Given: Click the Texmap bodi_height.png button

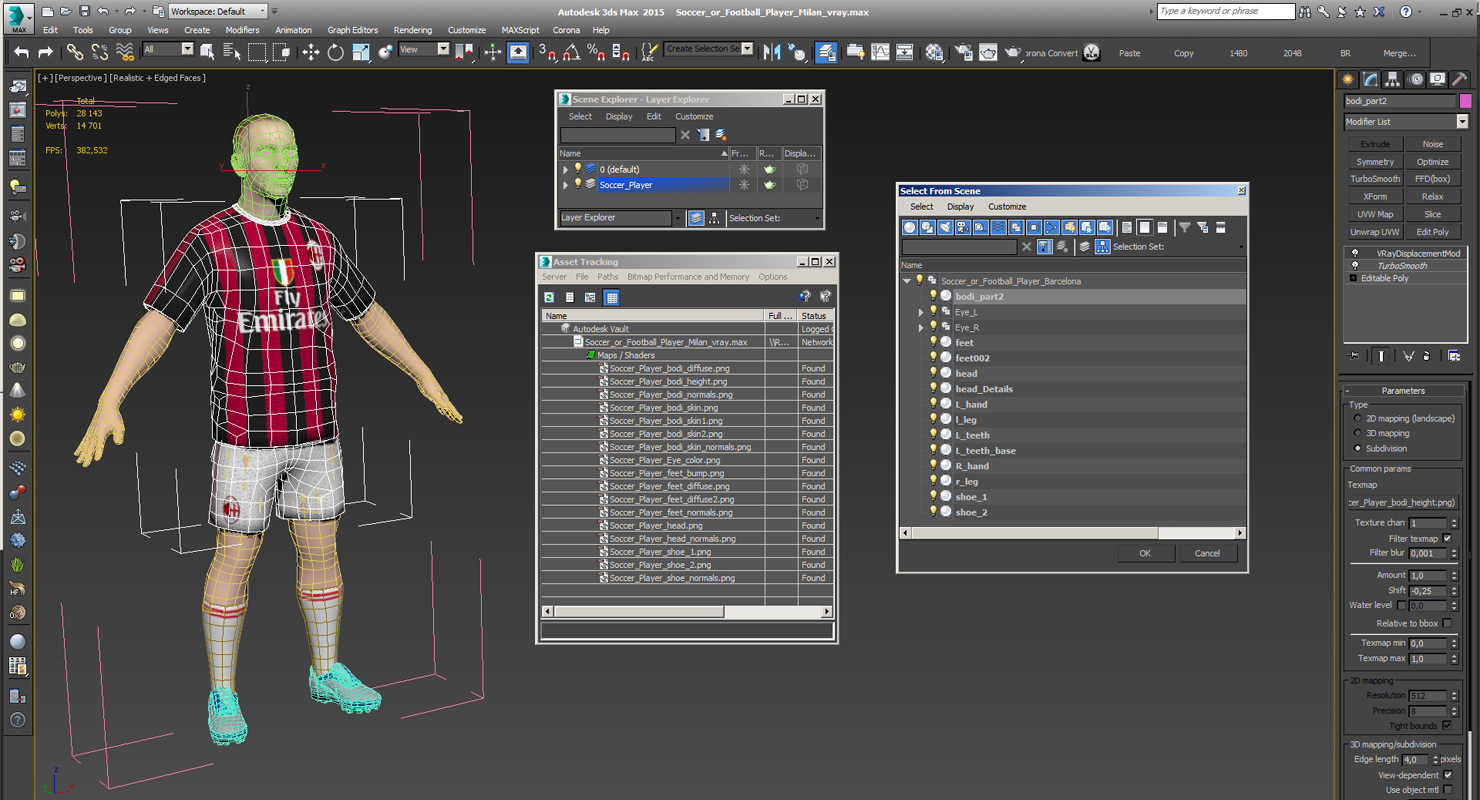Looking at the screenshot, I should coord(1403,502).
